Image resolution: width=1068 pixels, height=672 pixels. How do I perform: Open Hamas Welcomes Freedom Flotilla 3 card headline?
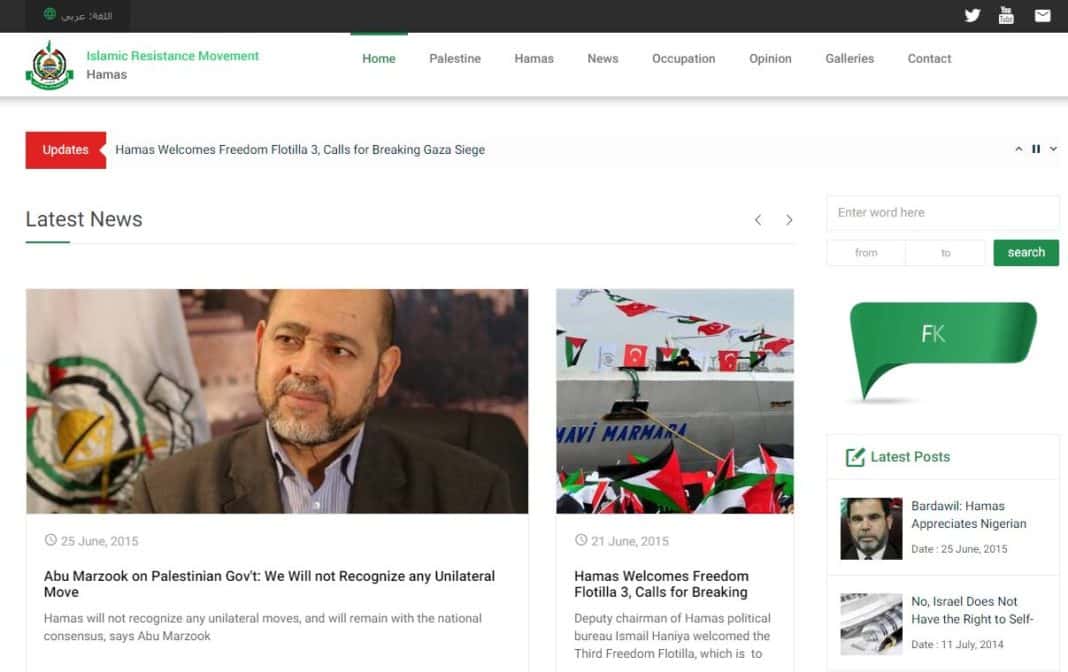click(661, 584)
